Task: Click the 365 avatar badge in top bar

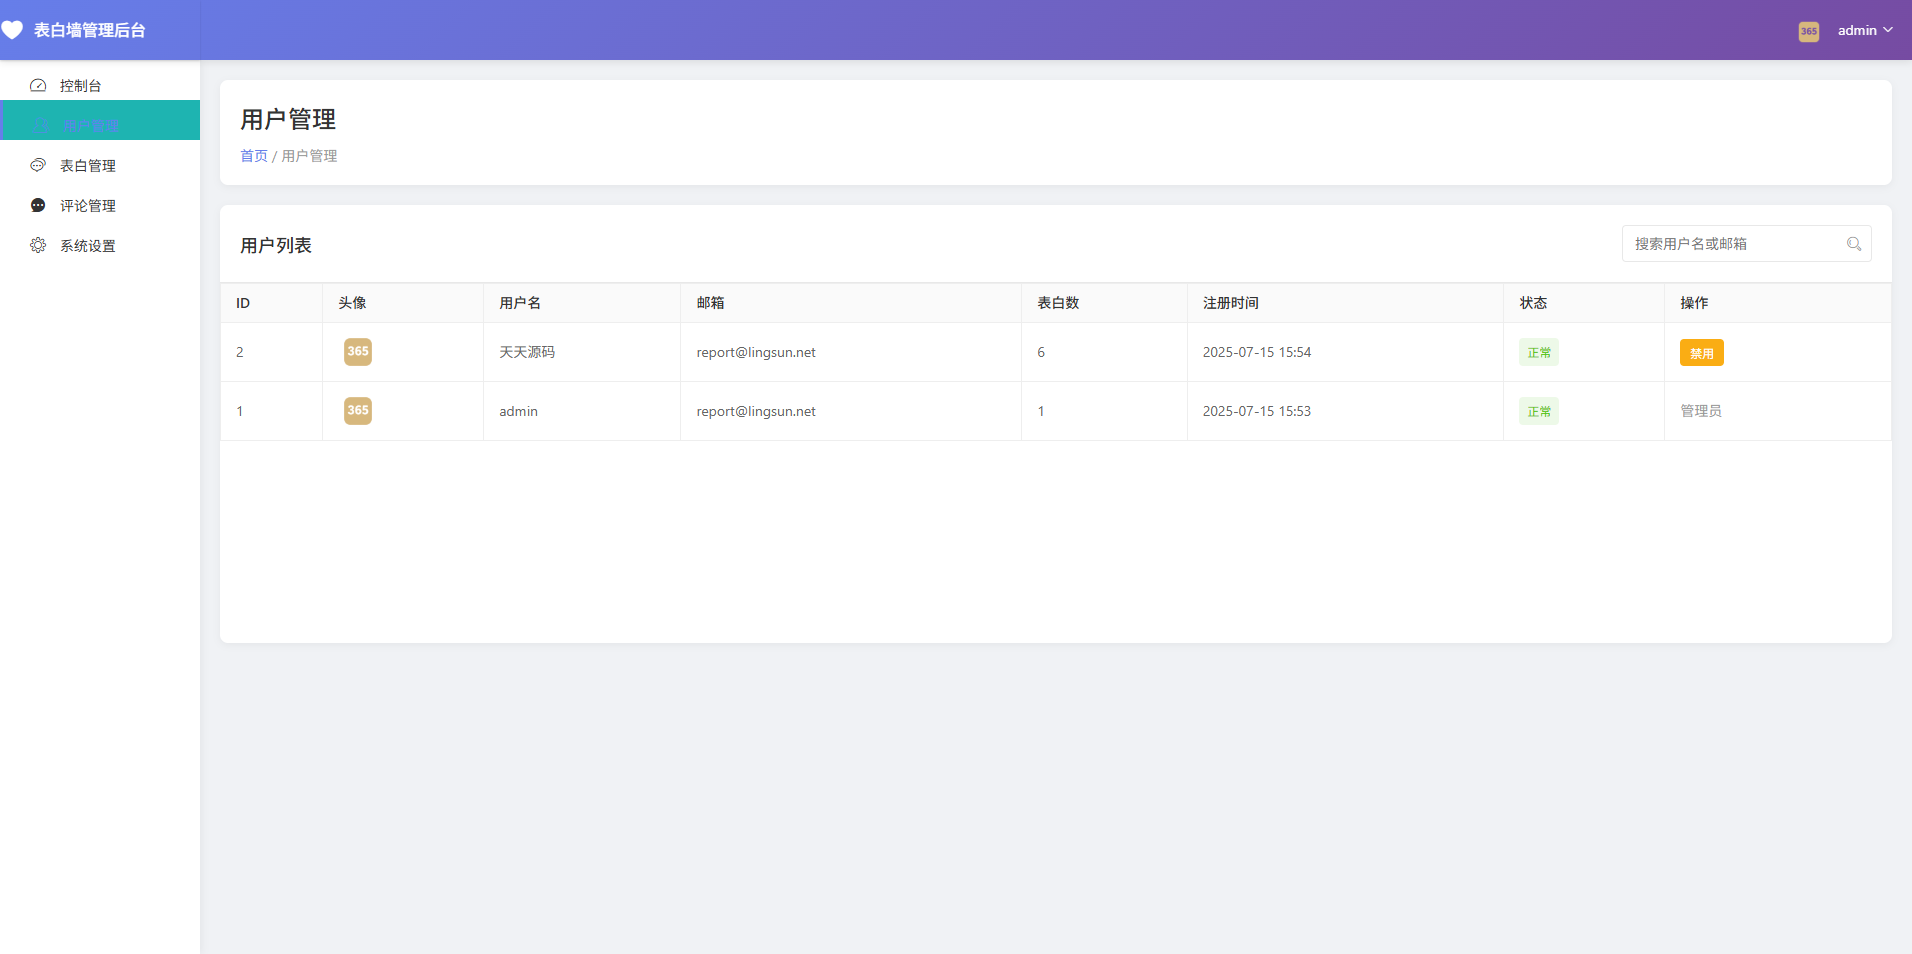Action: (1807, 31)
